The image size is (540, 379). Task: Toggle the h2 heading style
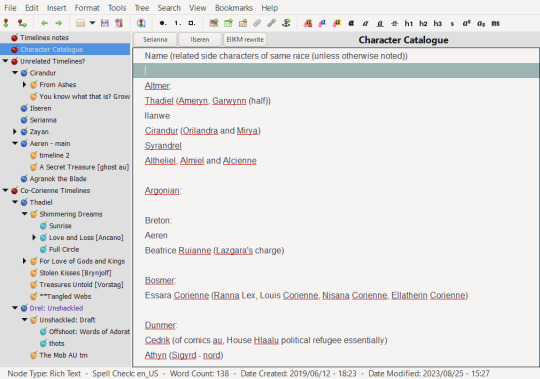tap(423, 23)
